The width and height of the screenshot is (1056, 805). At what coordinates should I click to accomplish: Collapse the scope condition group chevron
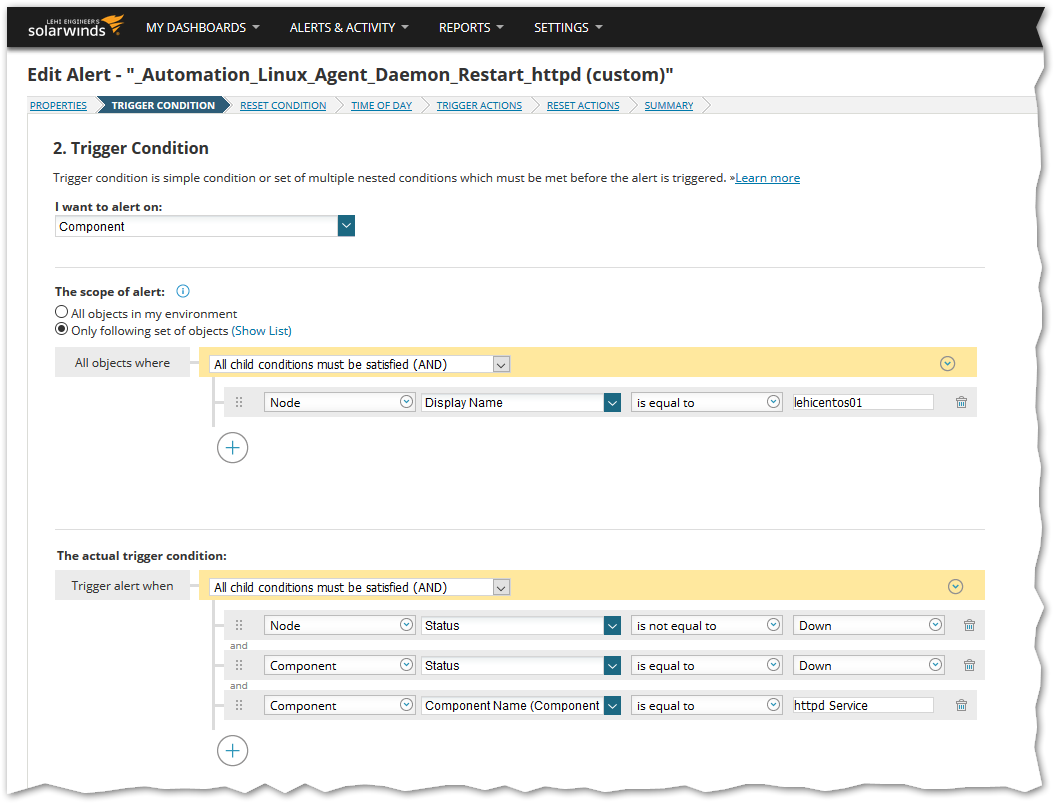(x=948, y=364)
